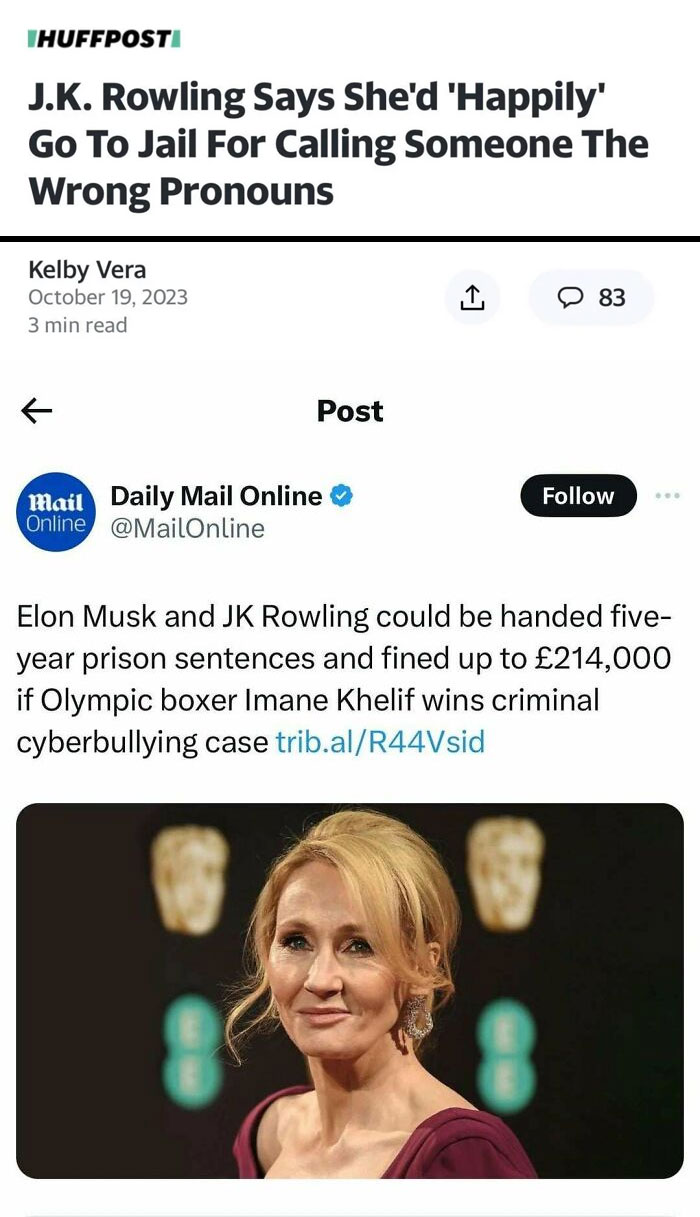
Task: Open the share options via the share icon
Action: (472, 297)
